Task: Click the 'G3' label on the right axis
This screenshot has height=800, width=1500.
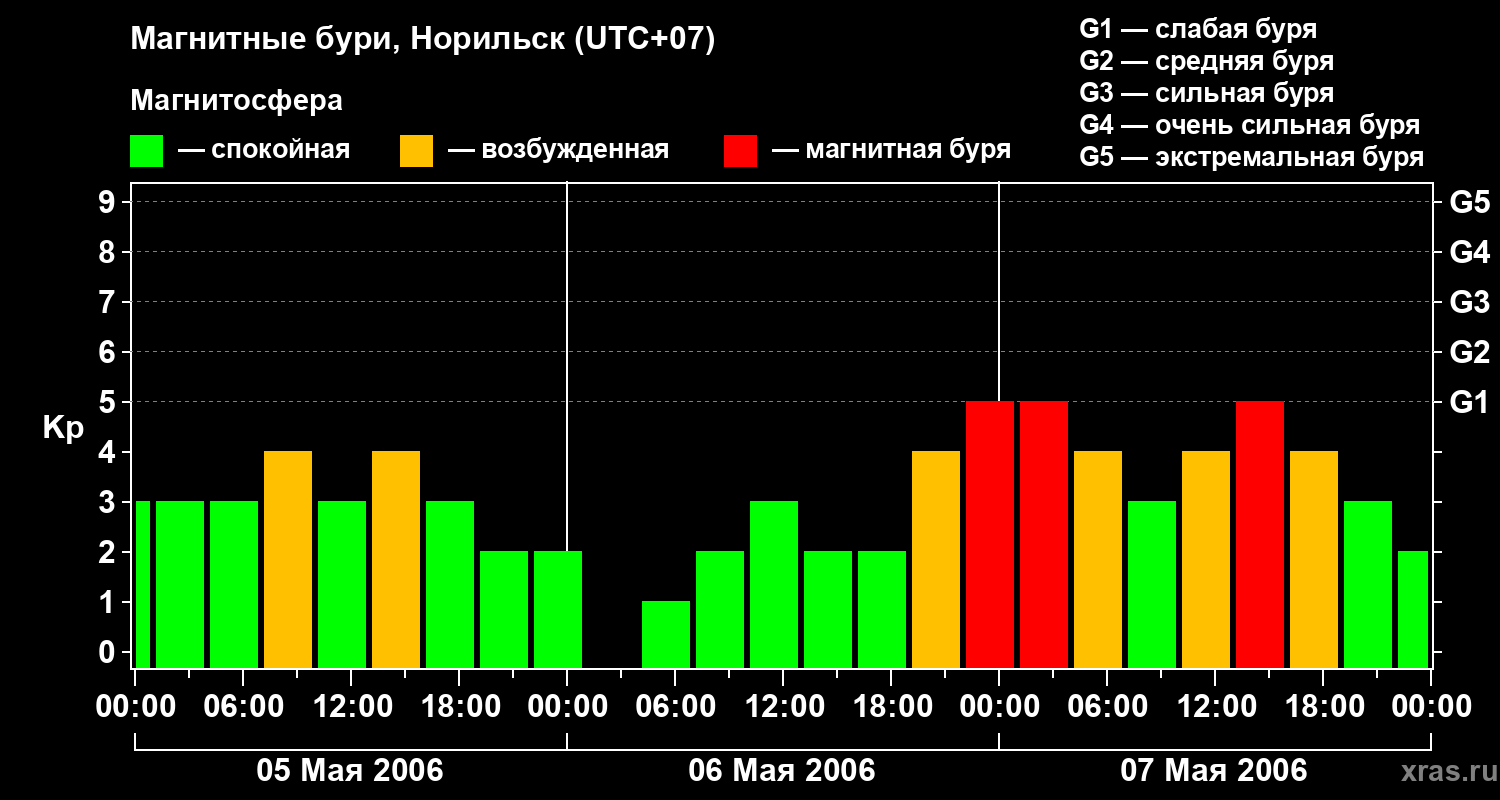Action: click(x=1470, y=302)
